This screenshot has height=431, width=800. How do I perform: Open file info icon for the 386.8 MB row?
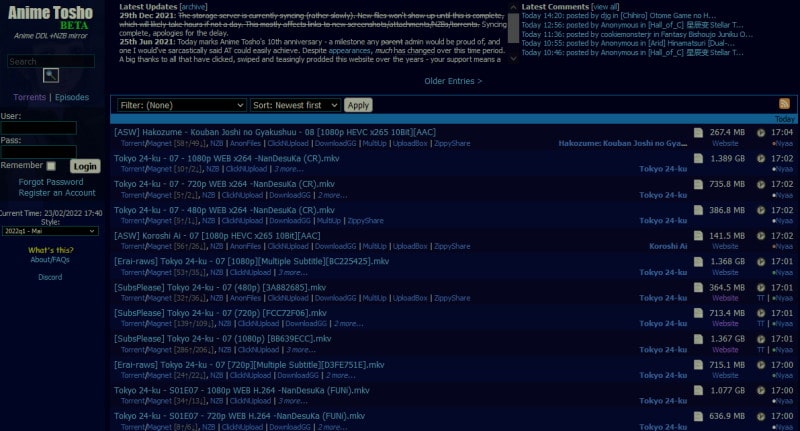coord(698,210)
